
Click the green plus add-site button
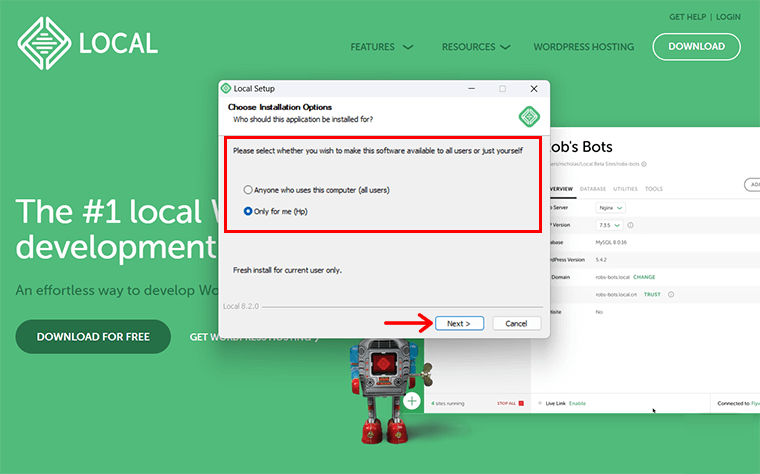tap(412, 401)
